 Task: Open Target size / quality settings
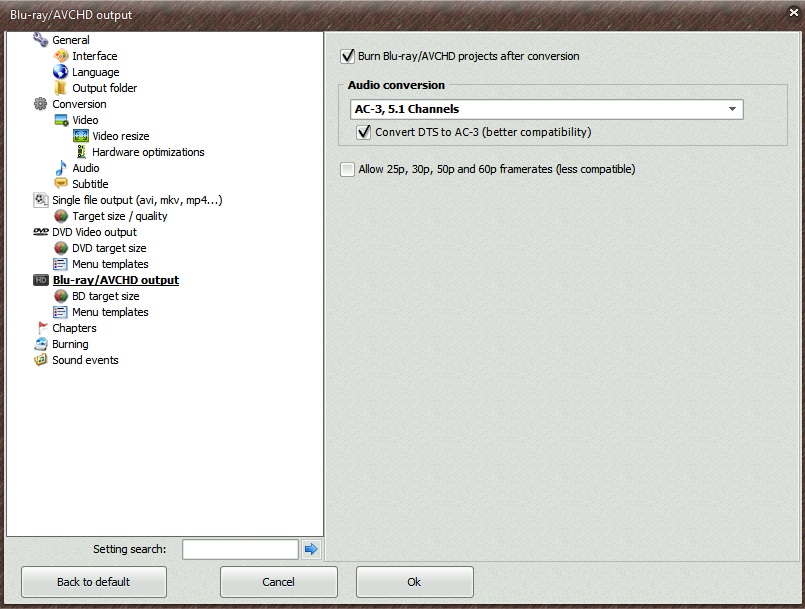[120, 216]
